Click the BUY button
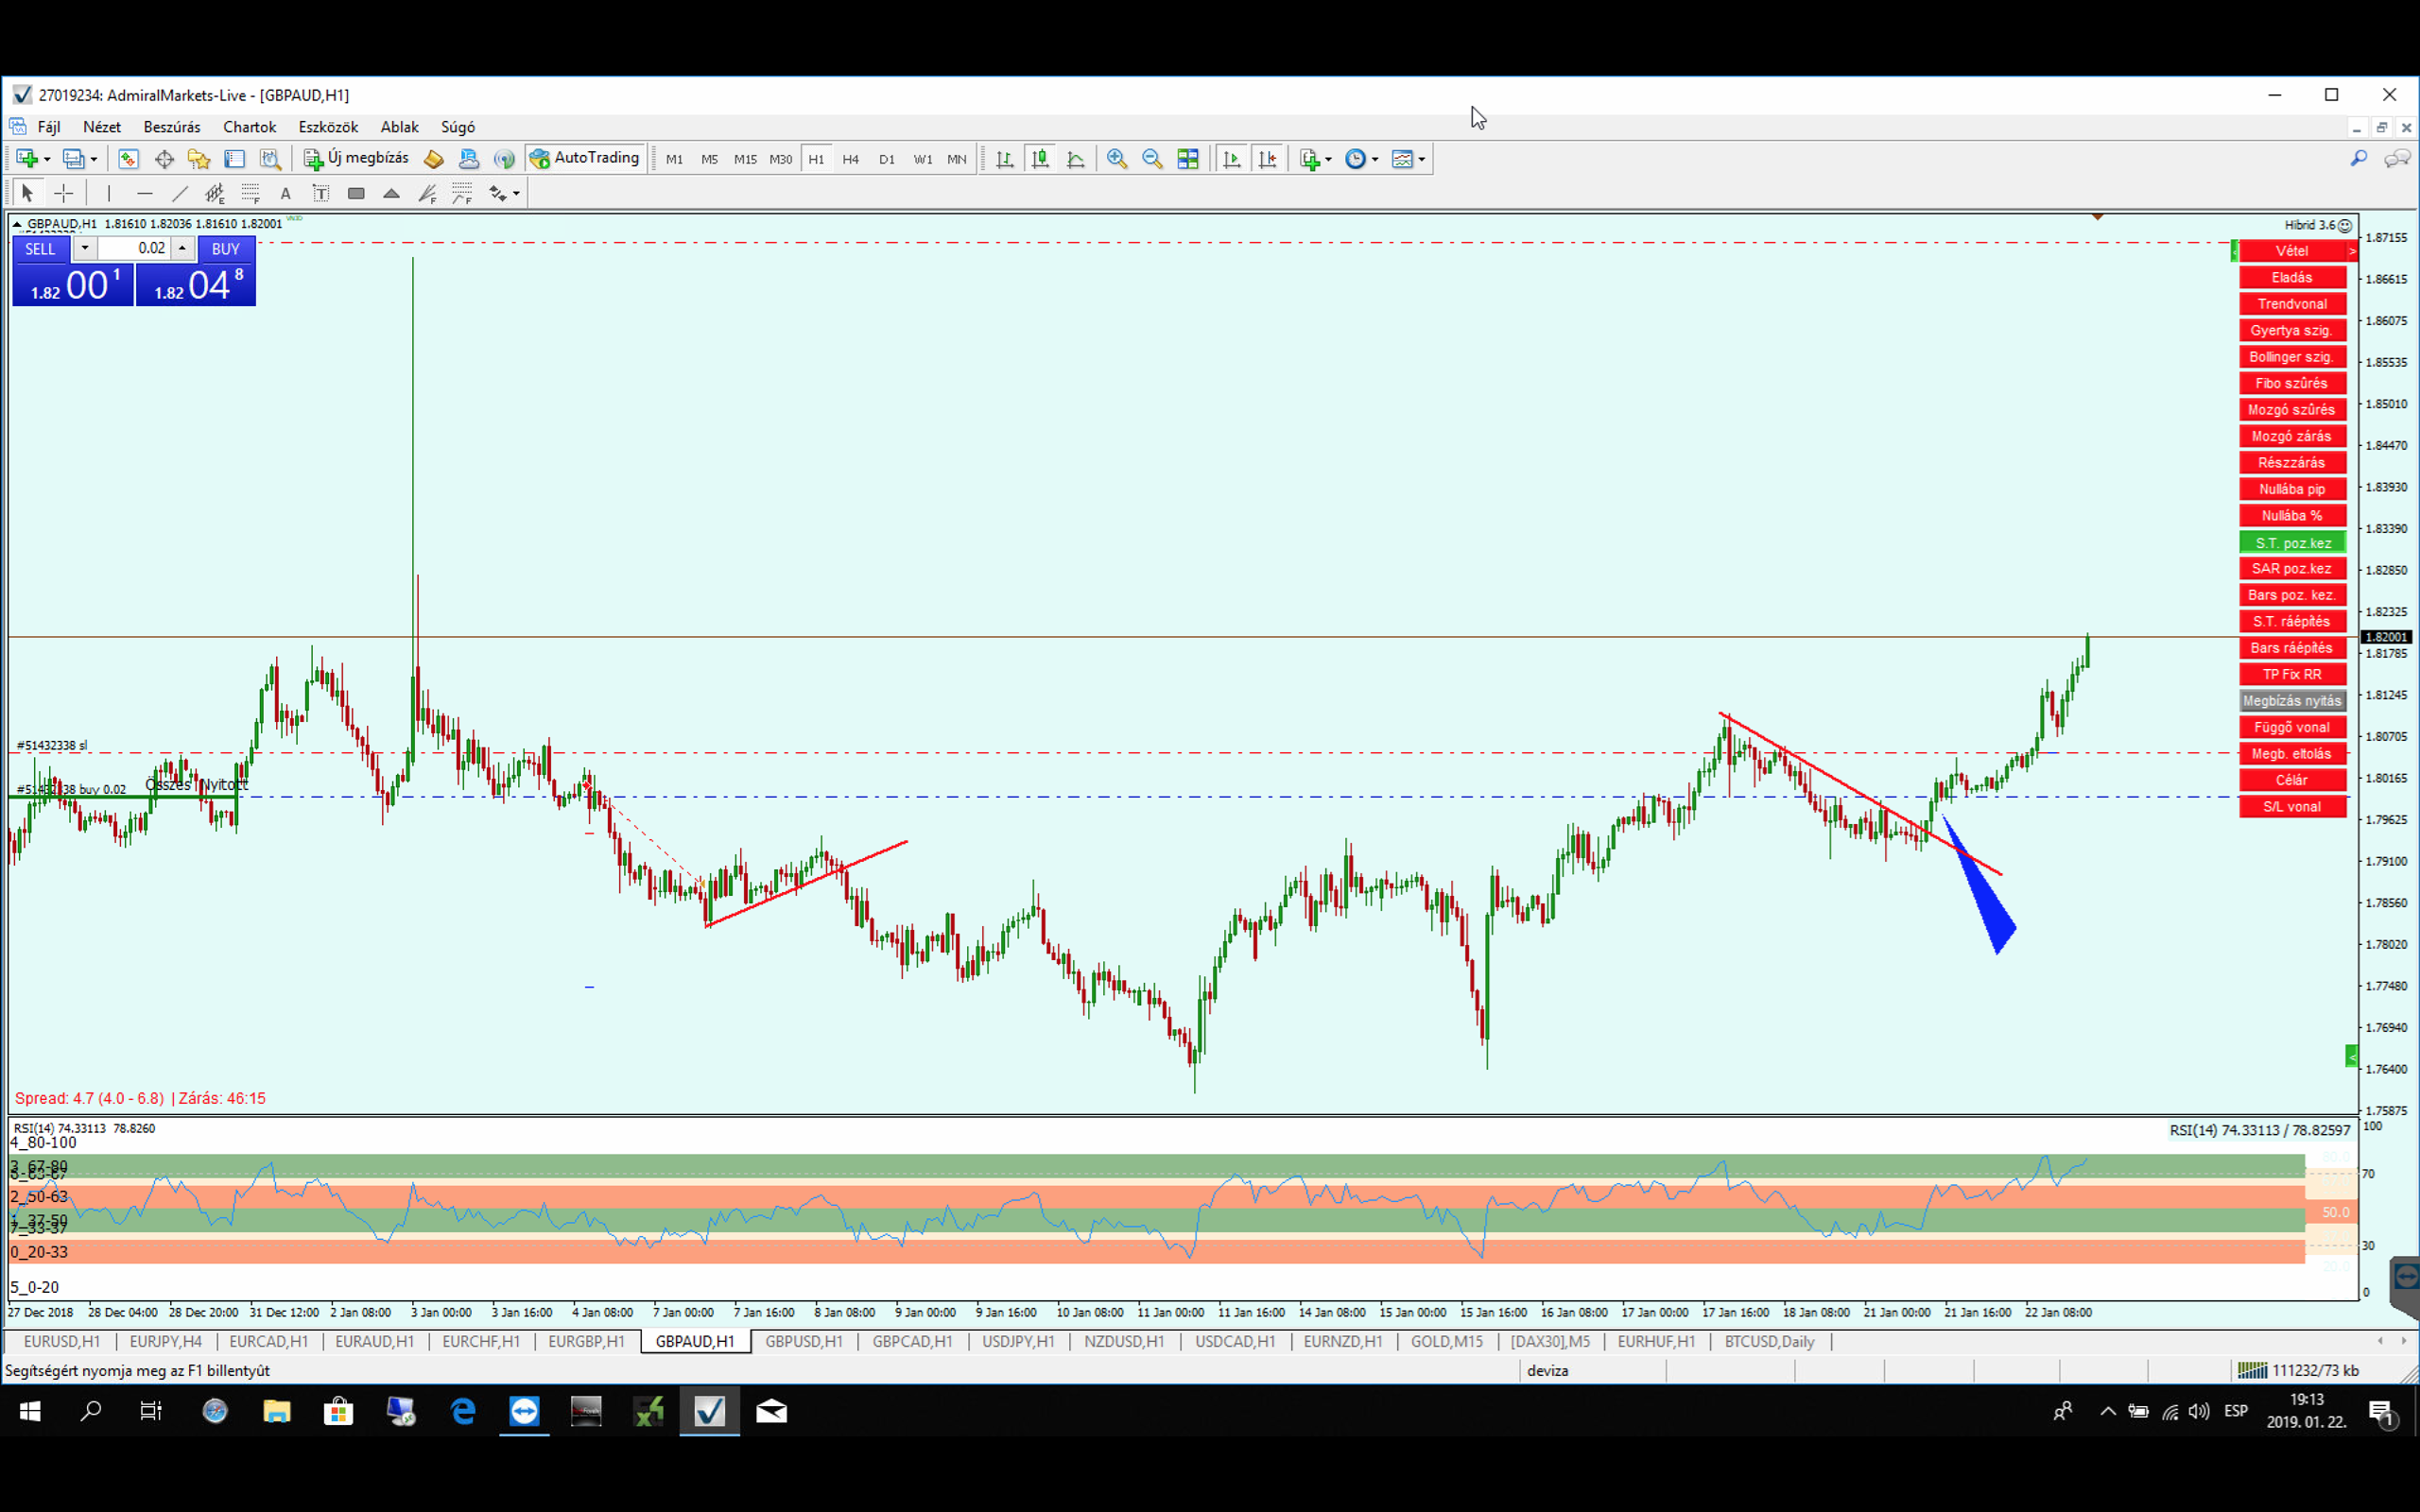 click(x=226, y=249)
